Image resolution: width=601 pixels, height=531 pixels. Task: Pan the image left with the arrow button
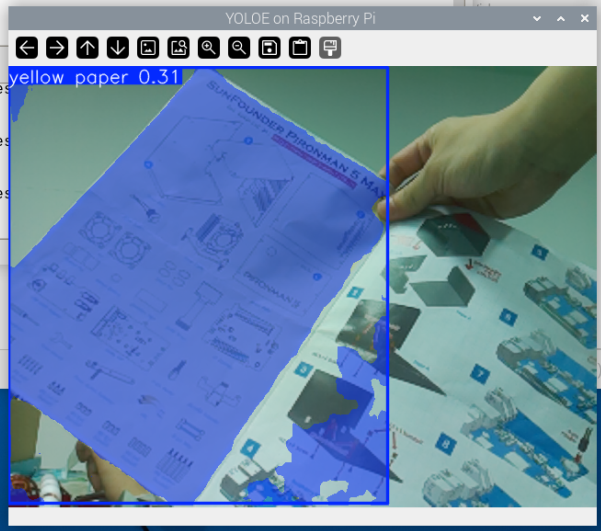[x=27, y=48]
